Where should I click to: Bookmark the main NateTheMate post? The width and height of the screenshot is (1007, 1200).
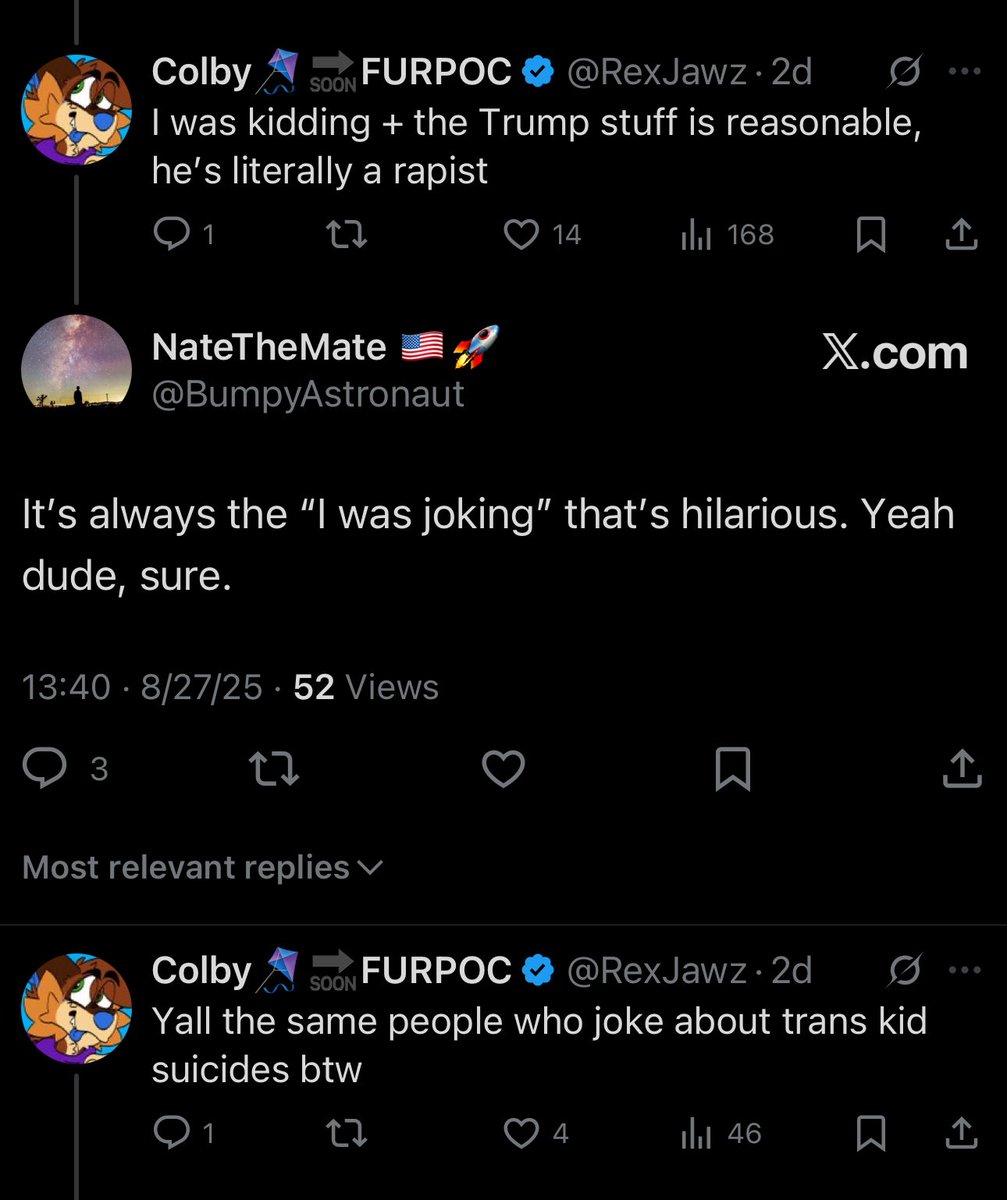(733, 769)
